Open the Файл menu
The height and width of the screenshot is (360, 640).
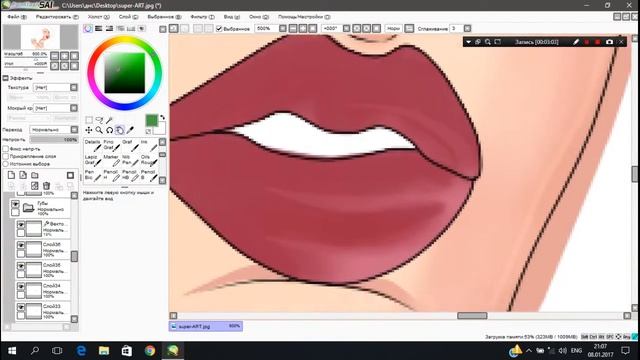click(x=16, y=17)
